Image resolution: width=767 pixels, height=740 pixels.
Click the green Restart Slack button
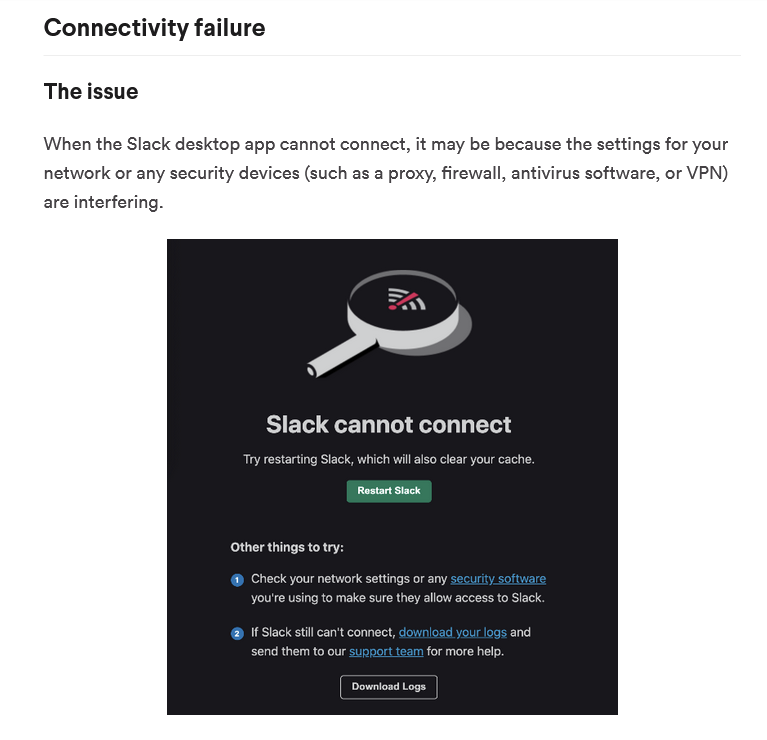click(x=389, y=491)
